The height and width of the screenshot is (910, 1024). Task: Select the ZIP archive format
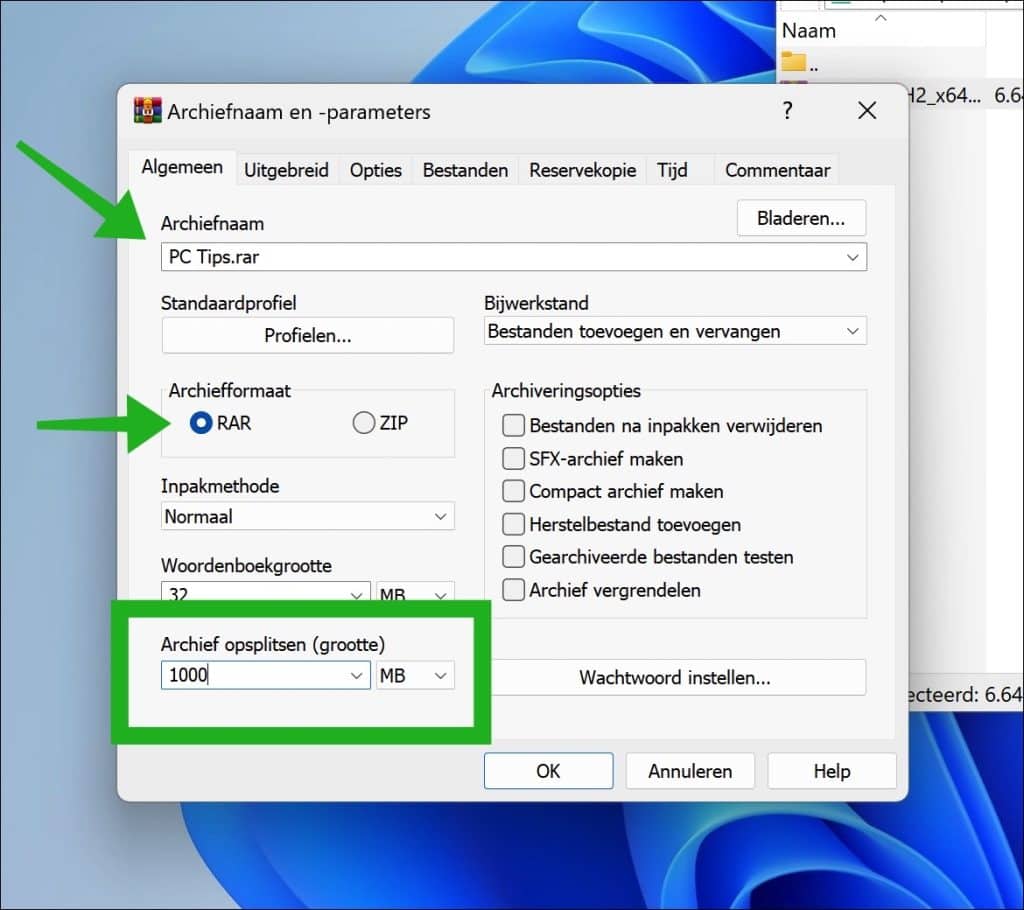pyautogui.click(x=364, y=423)
